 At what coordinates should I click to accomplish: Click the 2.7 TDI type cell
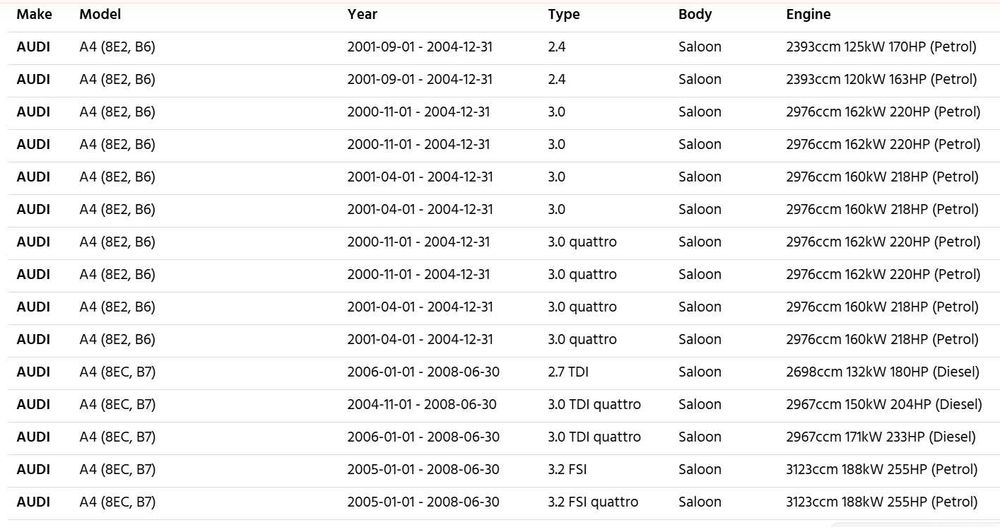click(568, 372)
